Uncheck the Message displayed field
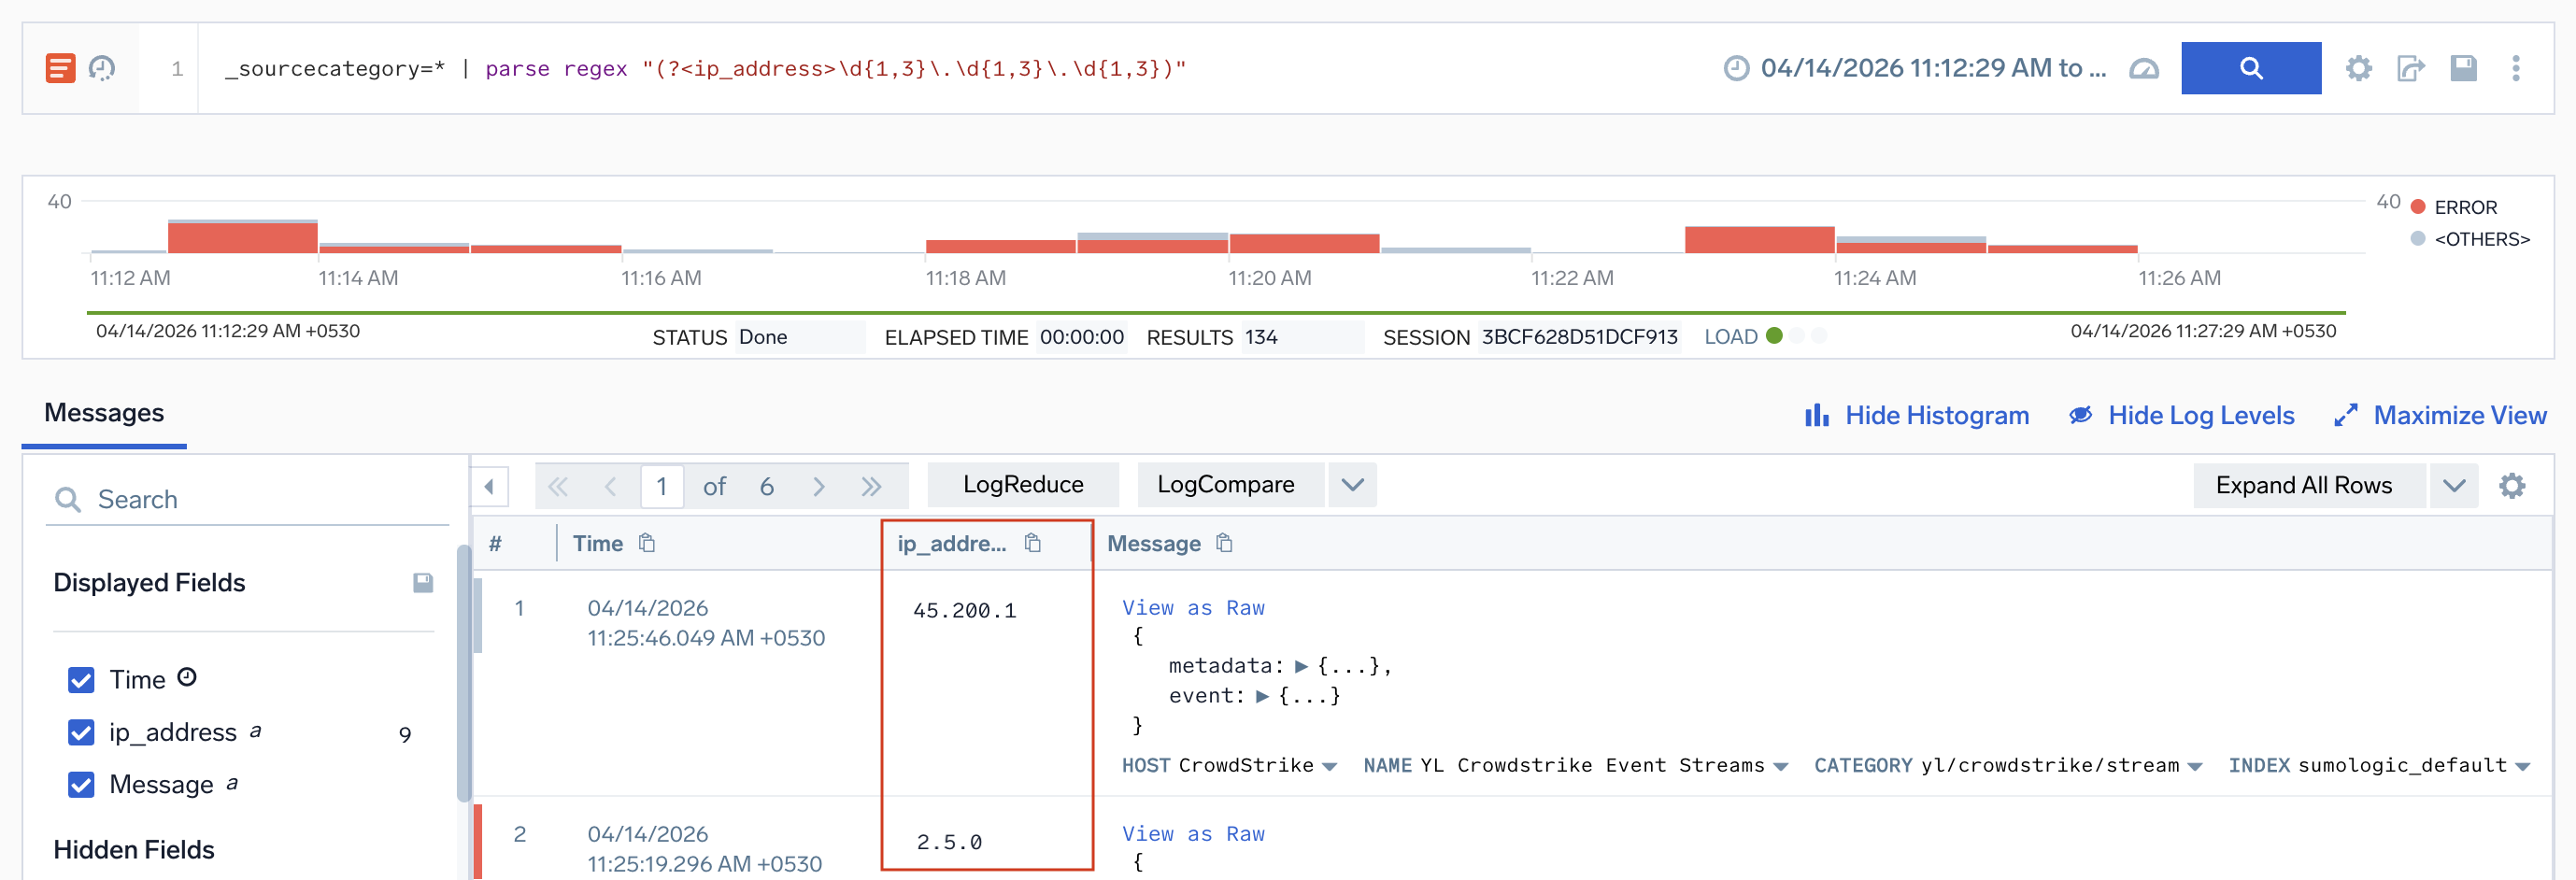 tap(81, 785)
